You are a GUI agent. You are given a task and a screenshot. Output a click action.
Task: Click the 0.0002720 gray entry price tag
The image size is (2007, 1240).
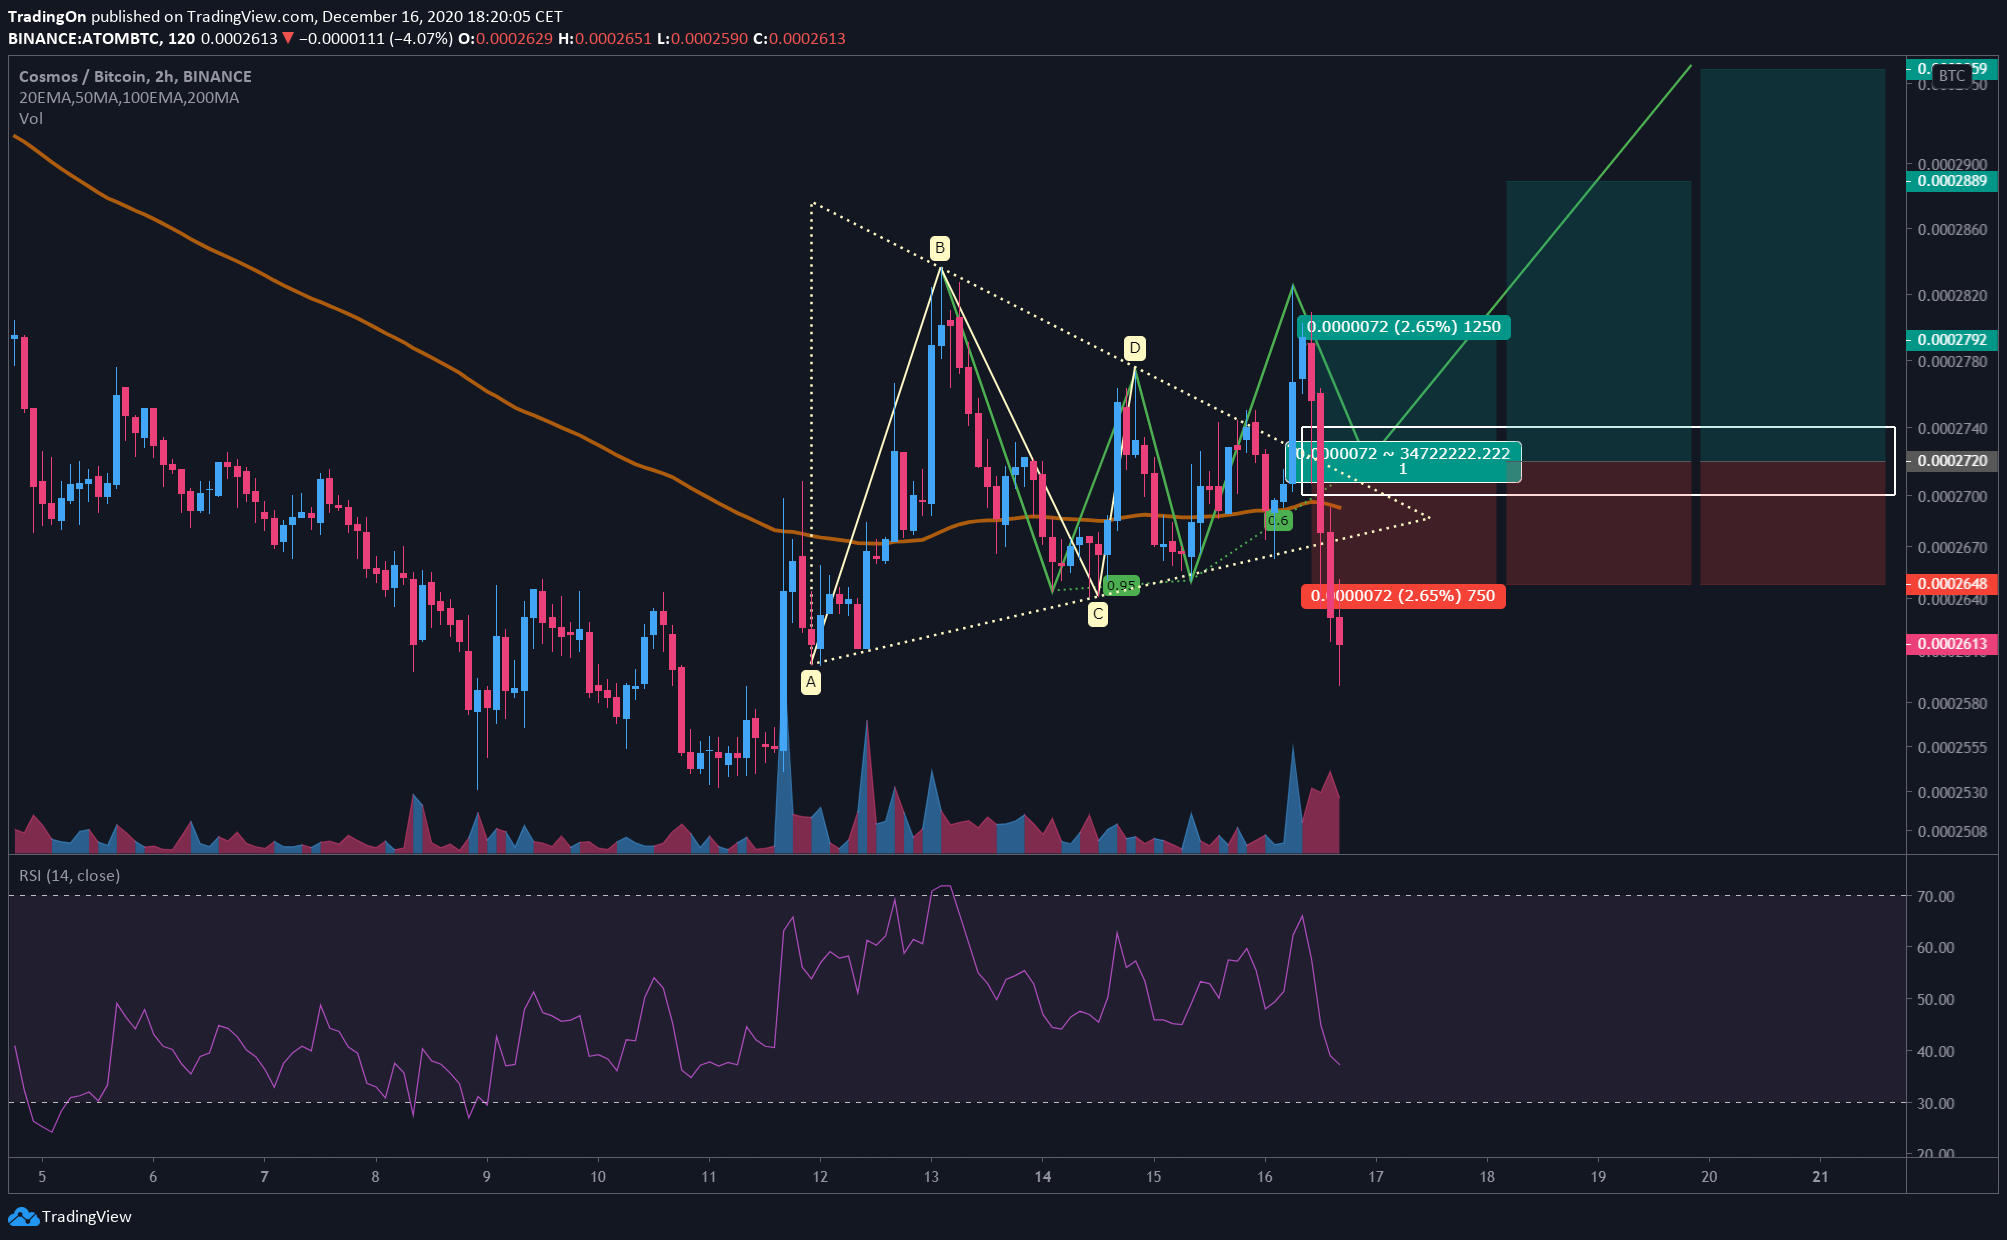1952,461
